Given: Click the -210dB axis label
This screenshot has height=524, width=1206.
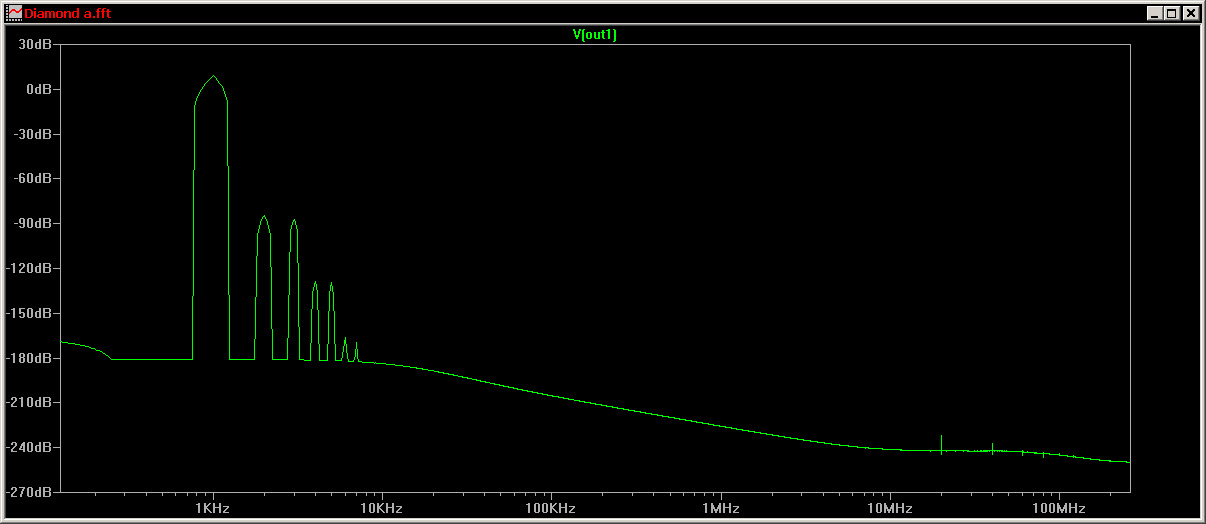Looking at the screenshot, I should (x=31, y=403).
